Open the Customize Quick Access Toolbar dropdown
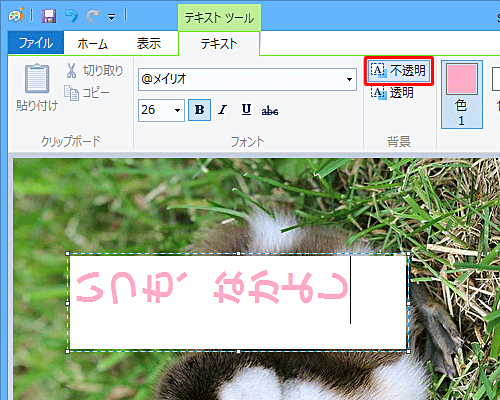This screenshot has height=400, width=500. pyautogui.click(x=112, y=17)
